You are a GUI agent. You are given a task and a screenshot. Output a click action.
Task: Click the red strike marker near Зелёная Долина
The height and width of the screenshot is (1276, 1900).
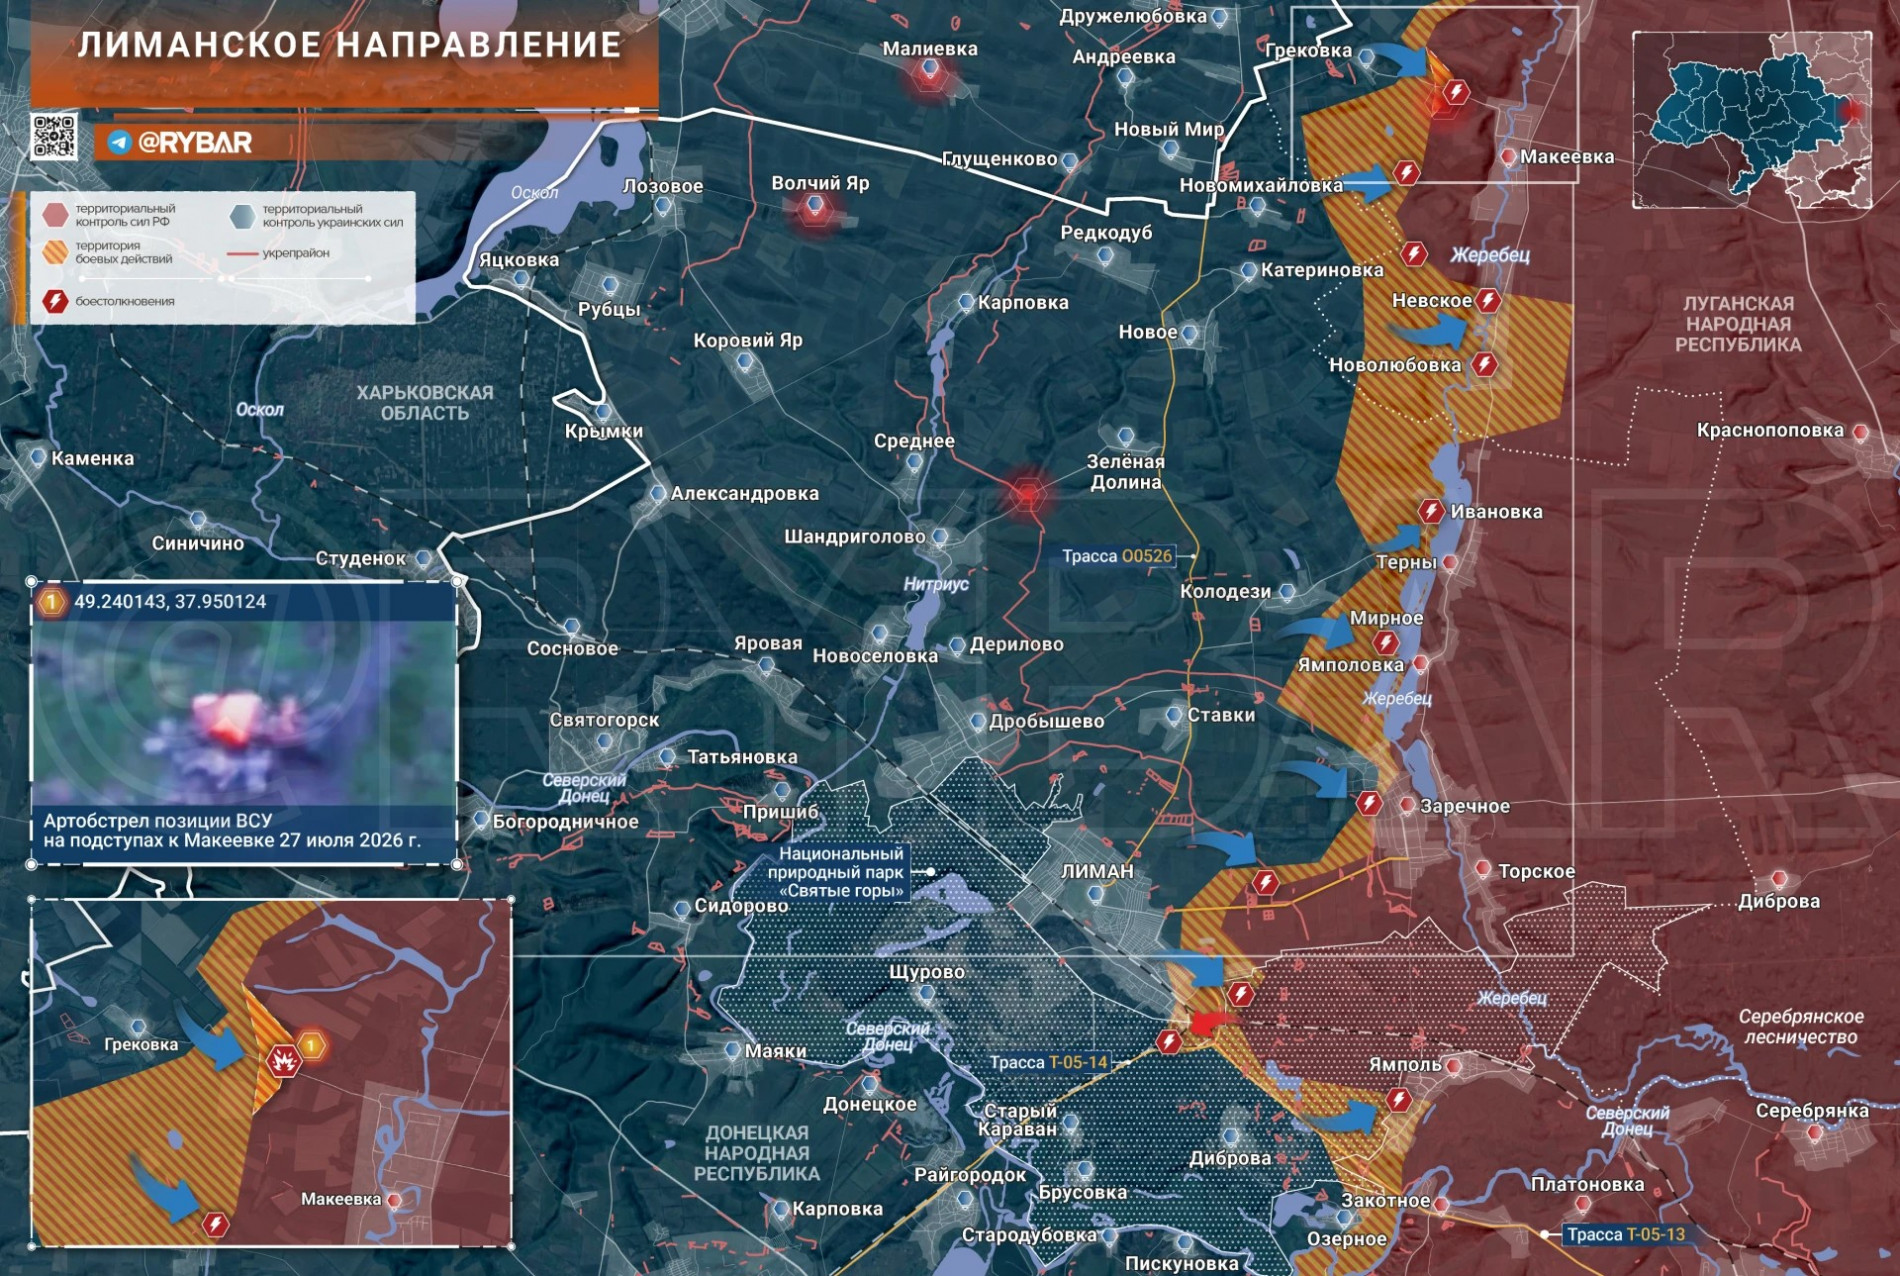tap(1027, 493)
